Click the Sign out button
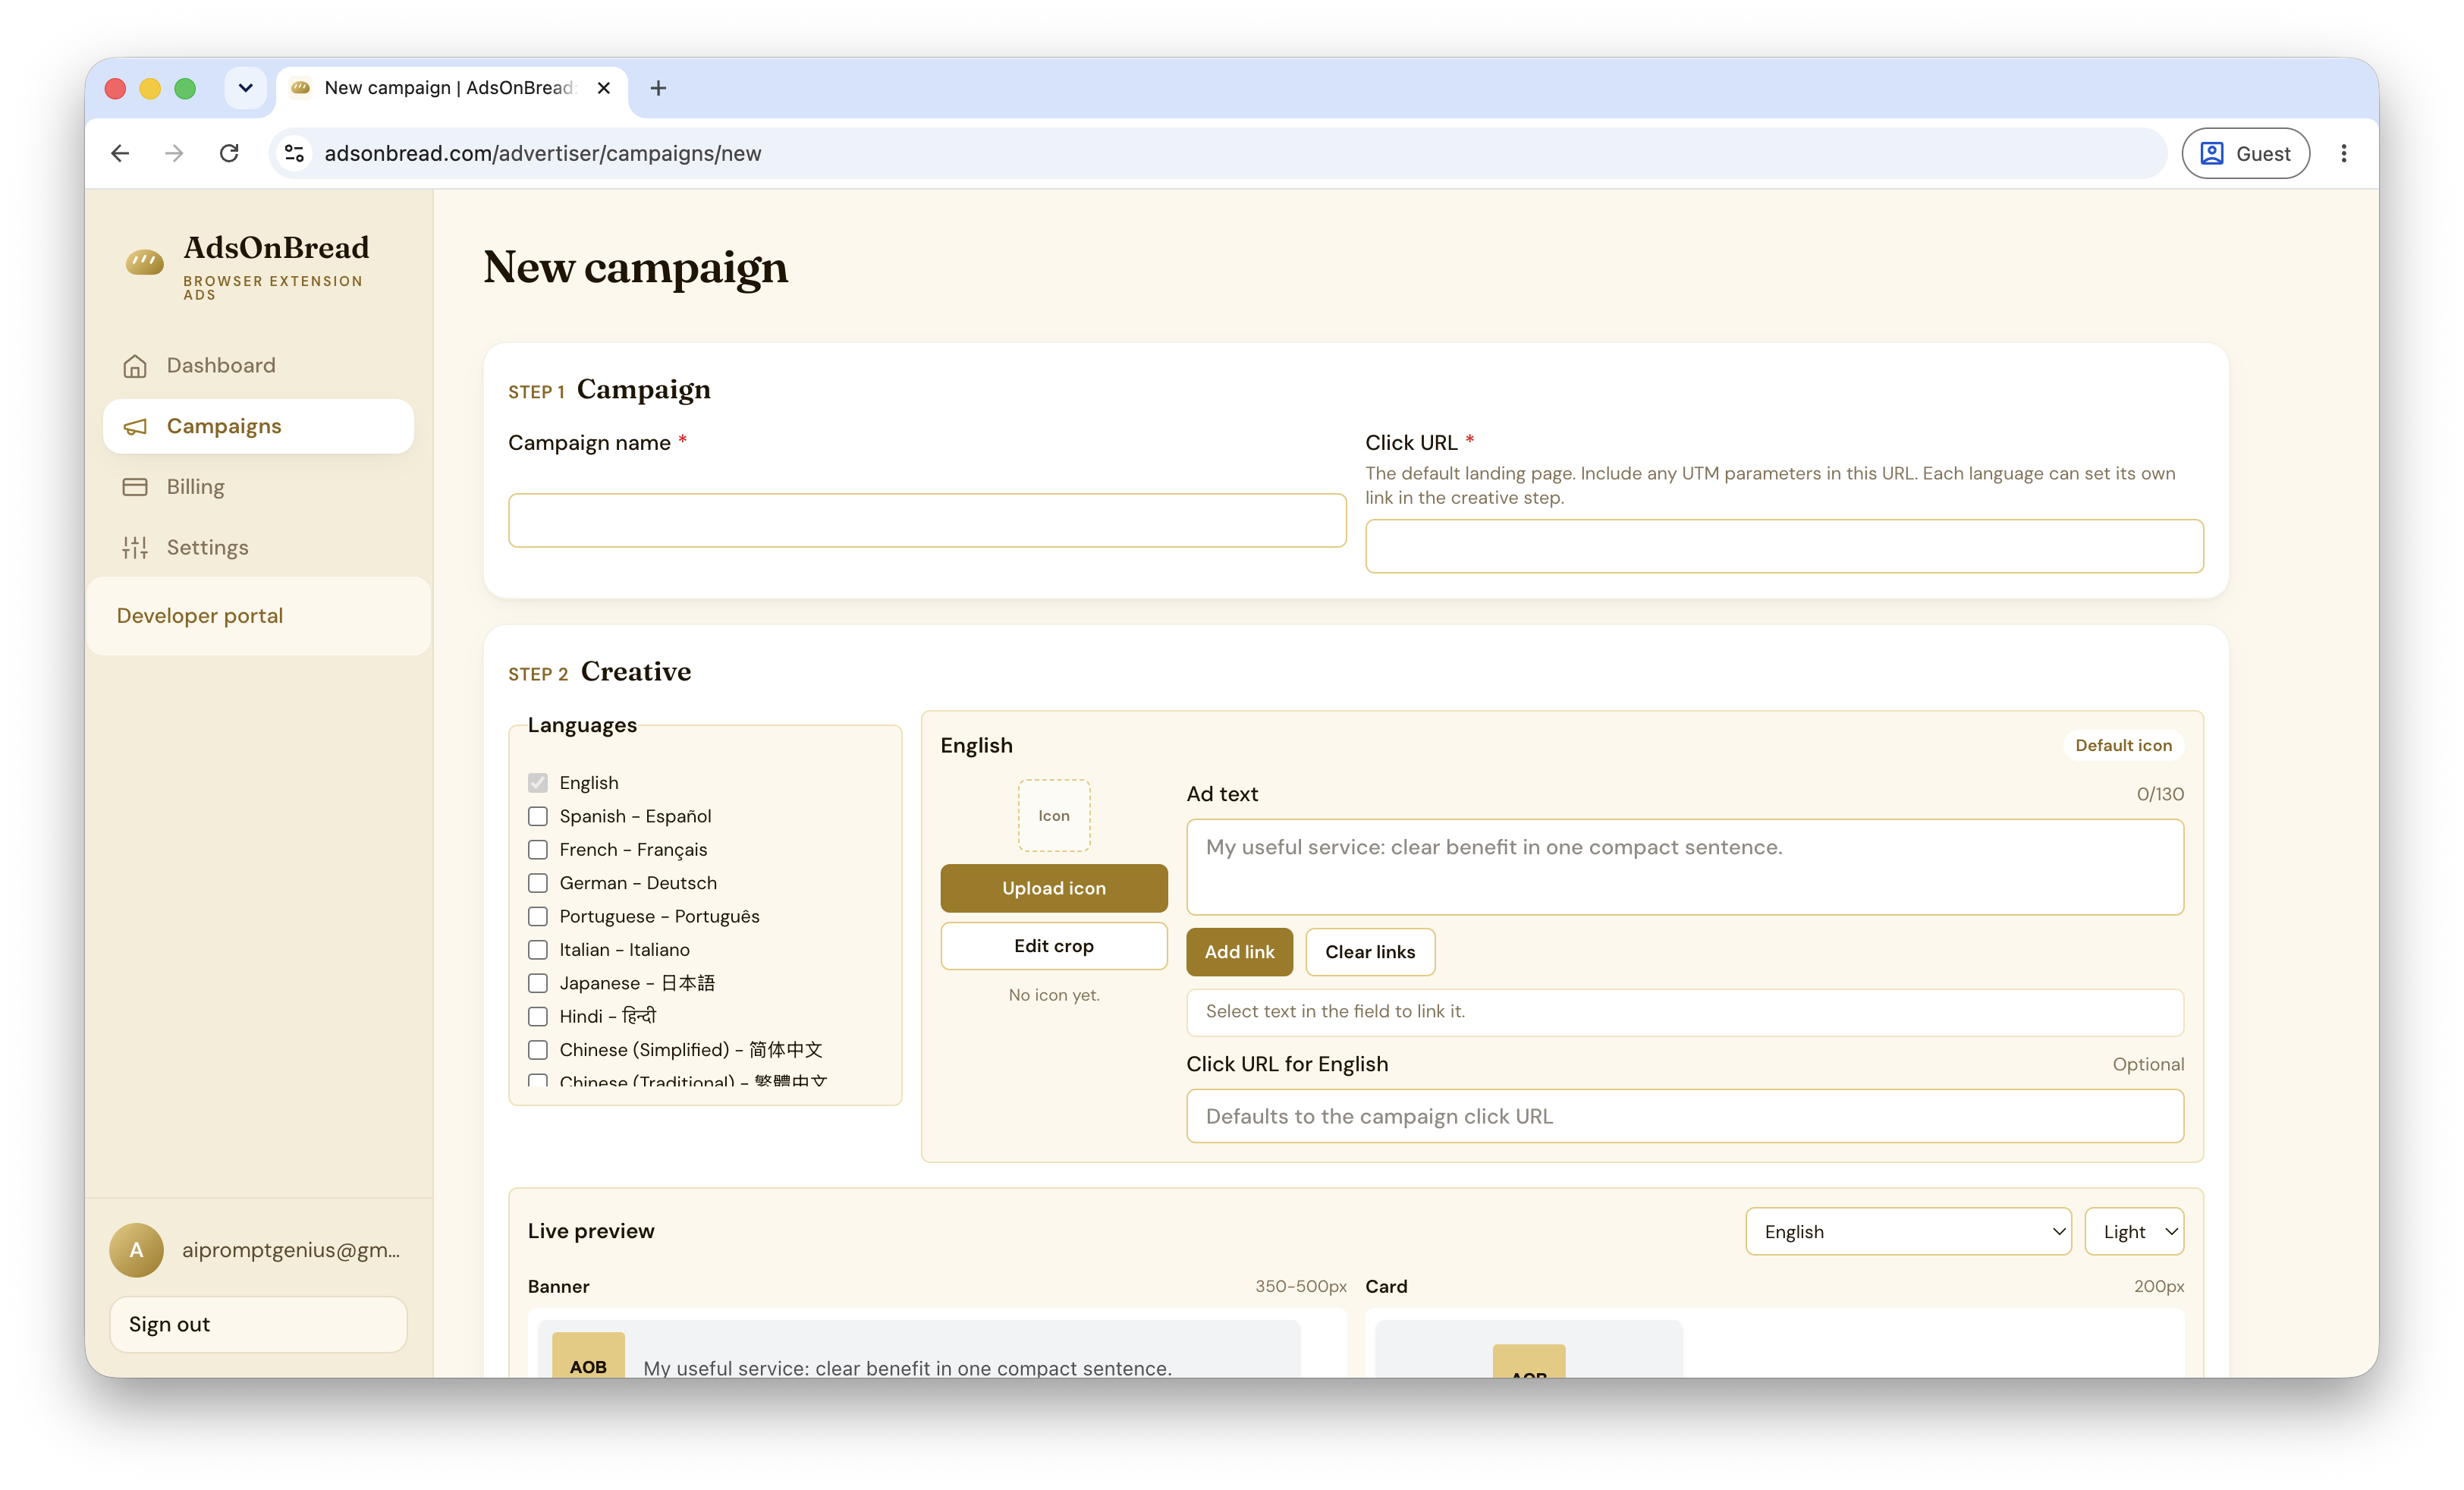The width and height of the screenshot is (2464, 1490). [x=258, y=1324]
